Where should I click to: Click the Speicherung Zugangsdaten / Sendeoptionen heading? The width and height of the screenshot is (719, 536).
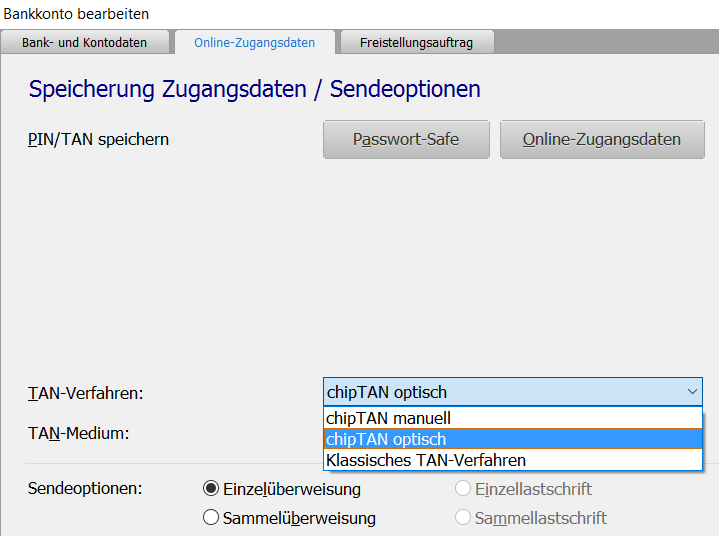[x=255, y=89]
